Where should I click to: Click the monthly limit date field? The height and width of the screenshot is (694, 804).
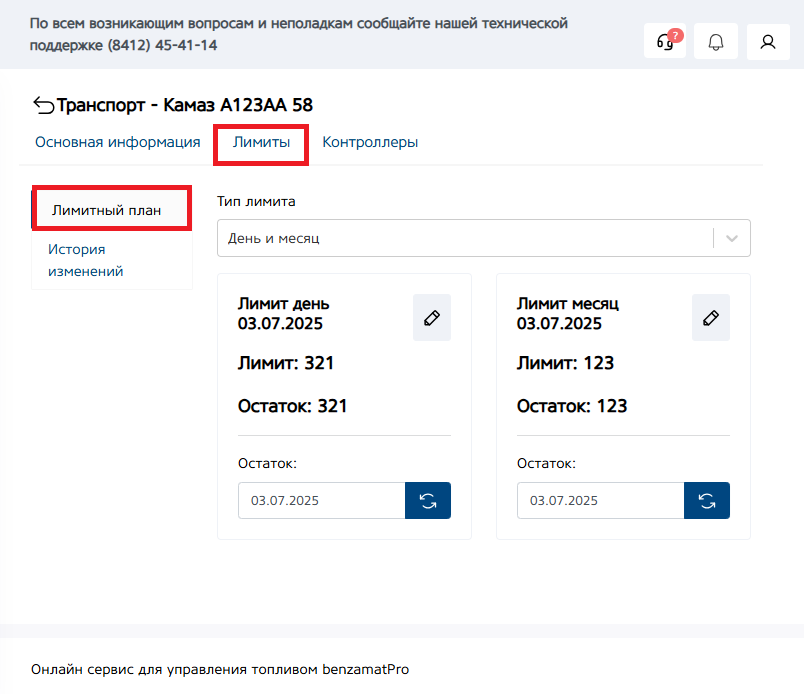pyautogui.click(x=600, y=501)
